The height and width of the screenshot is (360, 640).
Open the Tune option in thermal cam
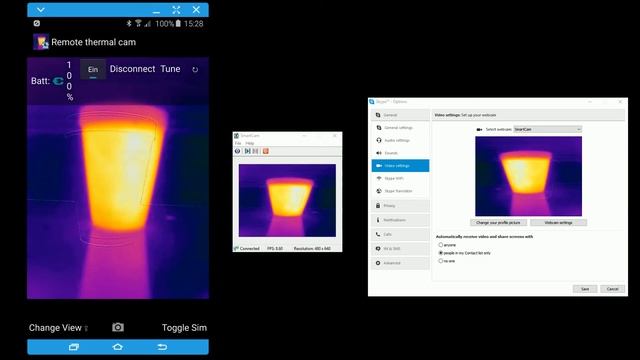(x=170, y=69)
